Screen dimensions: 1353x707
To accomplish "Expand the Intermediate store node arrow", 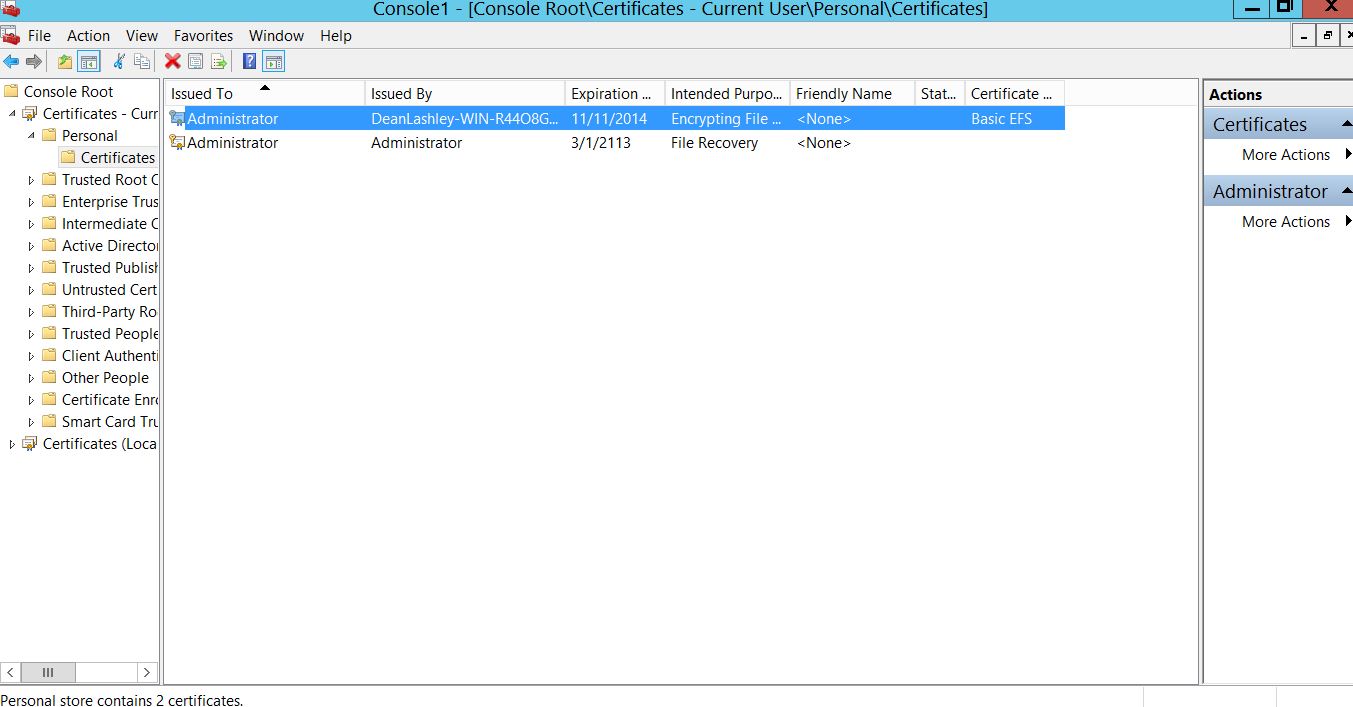I will (31, 224).
